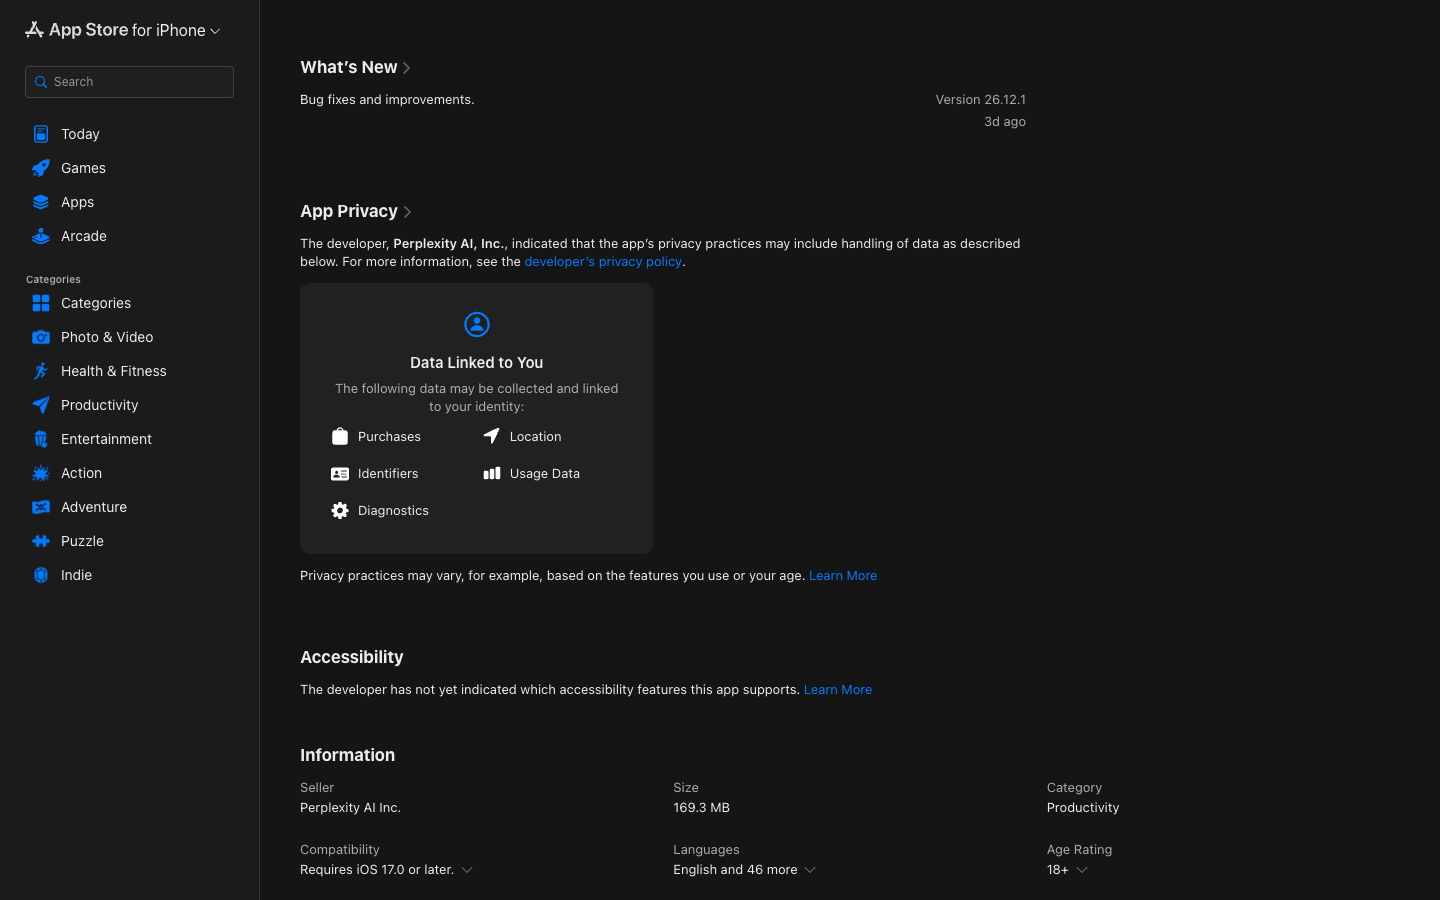Screen dimensions: 1440x900
Task: Open the Photo & Video category label
Action: (107, 337)
